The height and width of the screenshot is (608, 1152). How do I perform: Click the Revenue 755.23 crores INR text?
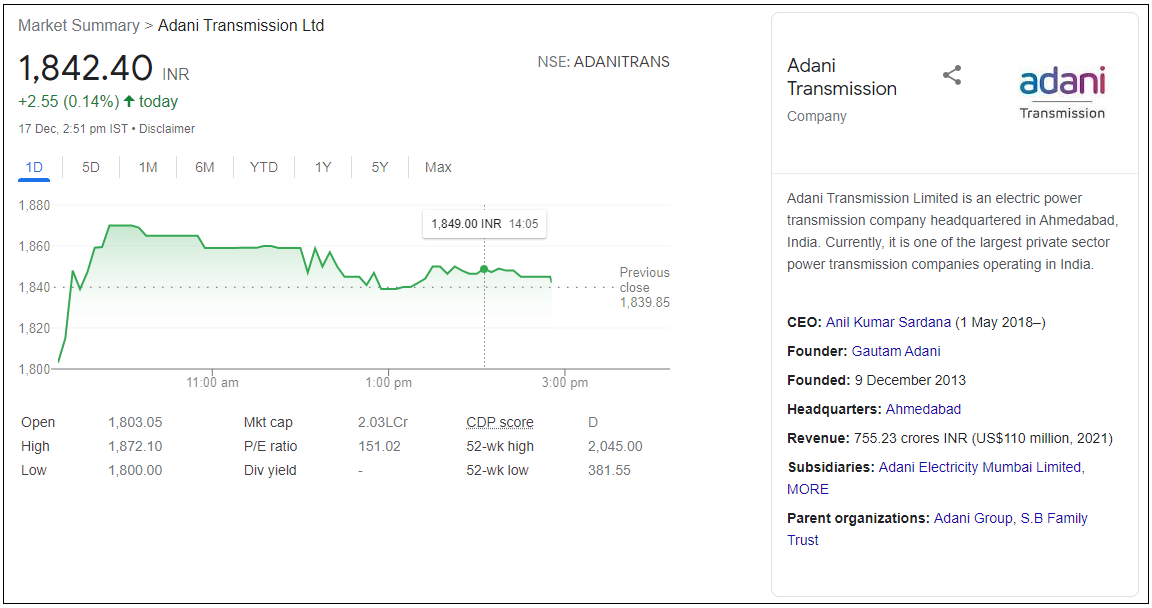coord(950,438)
